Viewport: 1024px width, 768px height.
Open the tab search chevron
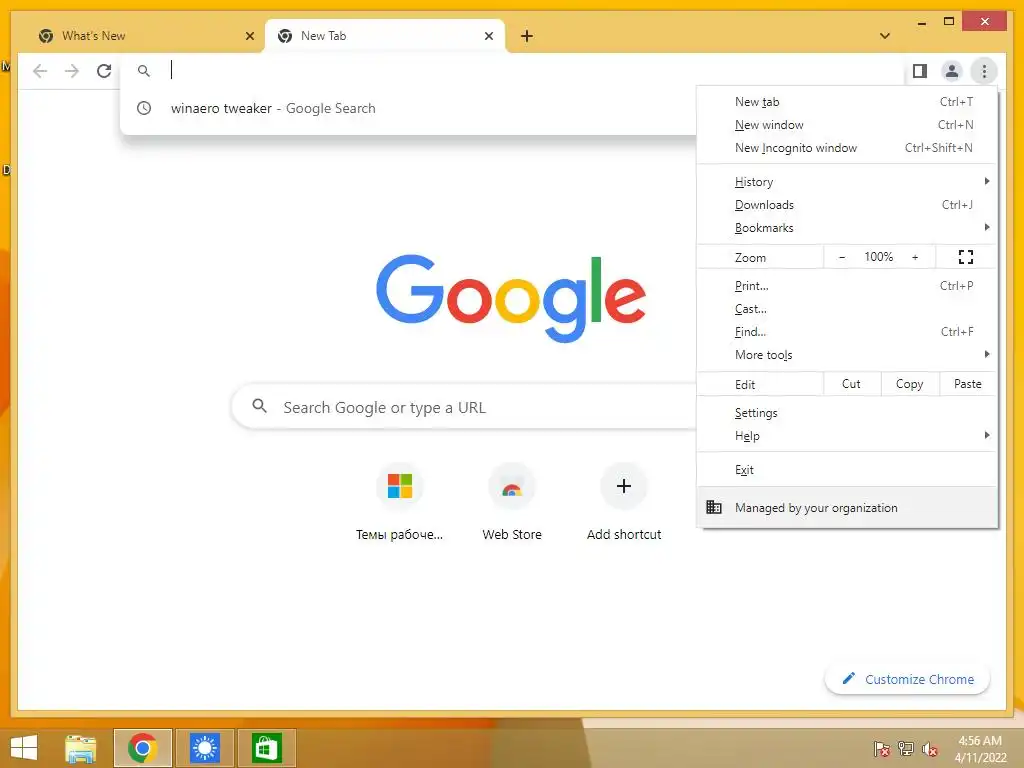point(885,36)
